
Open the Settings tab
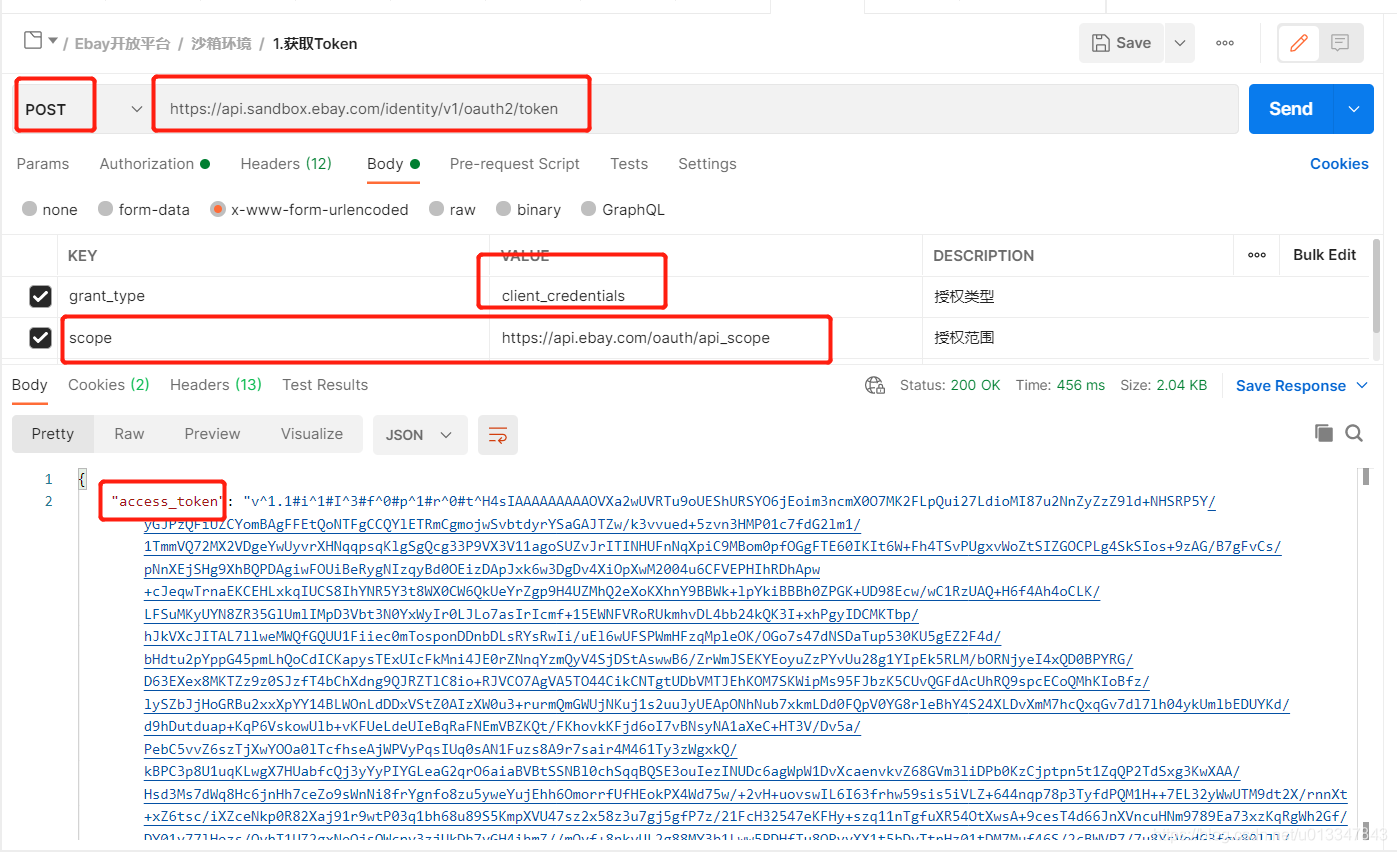(x=707, y=164)
